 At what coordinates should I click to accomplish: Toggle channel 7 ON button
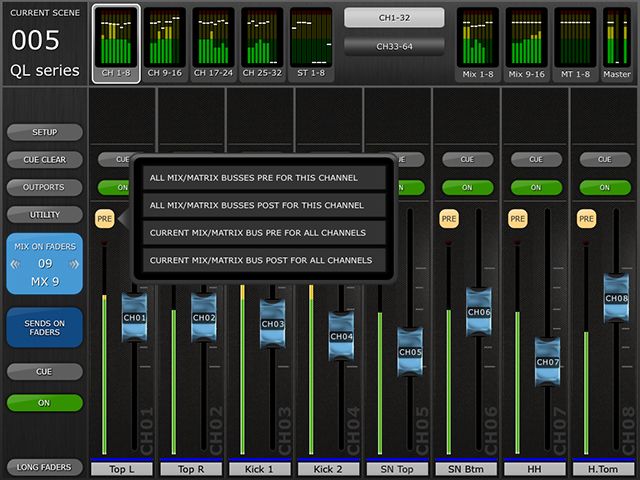(535, 187)
